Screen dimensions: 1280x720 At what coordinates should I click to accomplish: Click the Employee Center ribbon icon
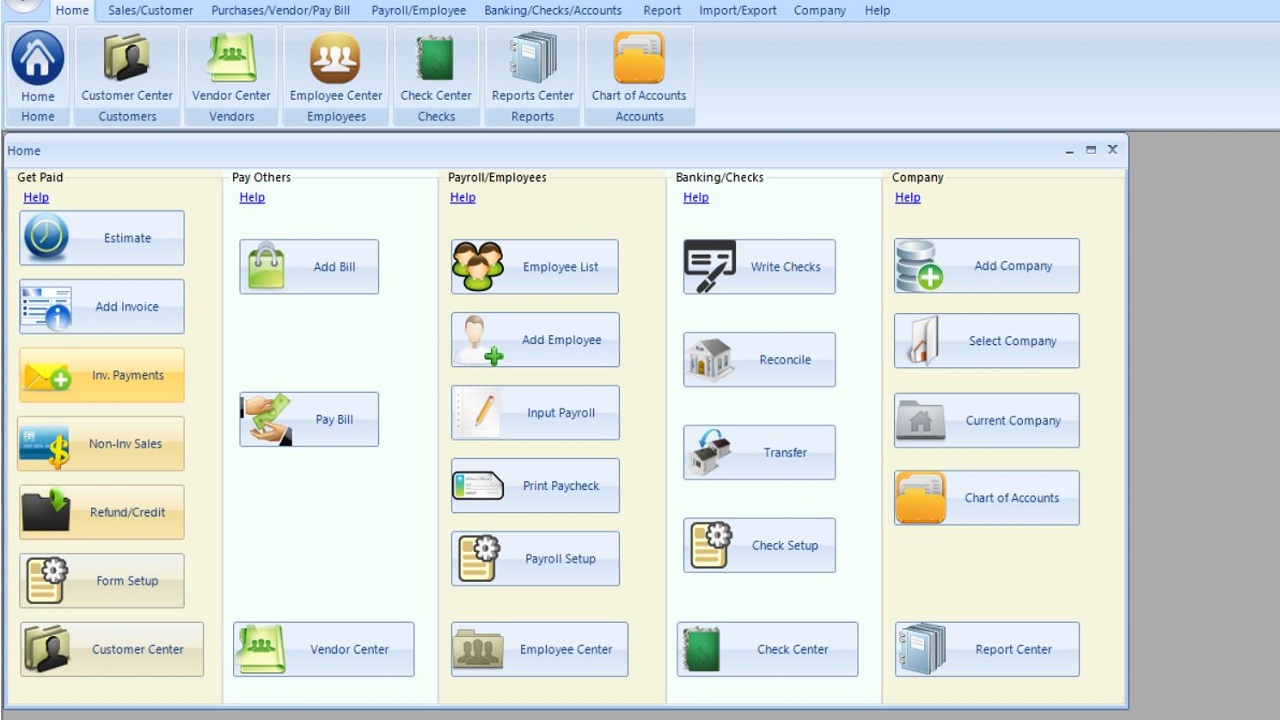336,66
